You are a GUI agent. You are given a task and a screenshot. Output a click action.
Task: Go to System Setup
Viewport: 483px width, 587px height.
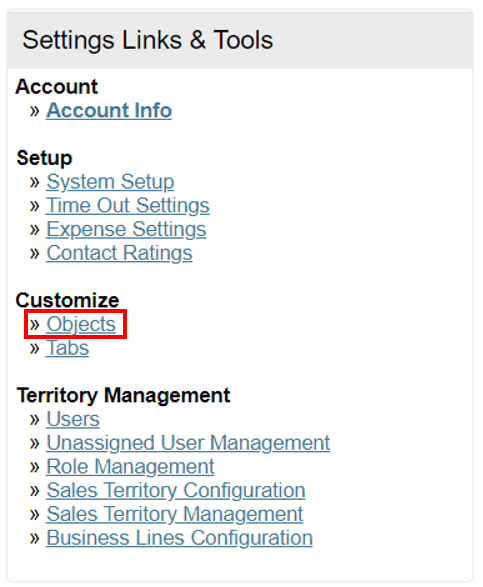tap(110, 182)
